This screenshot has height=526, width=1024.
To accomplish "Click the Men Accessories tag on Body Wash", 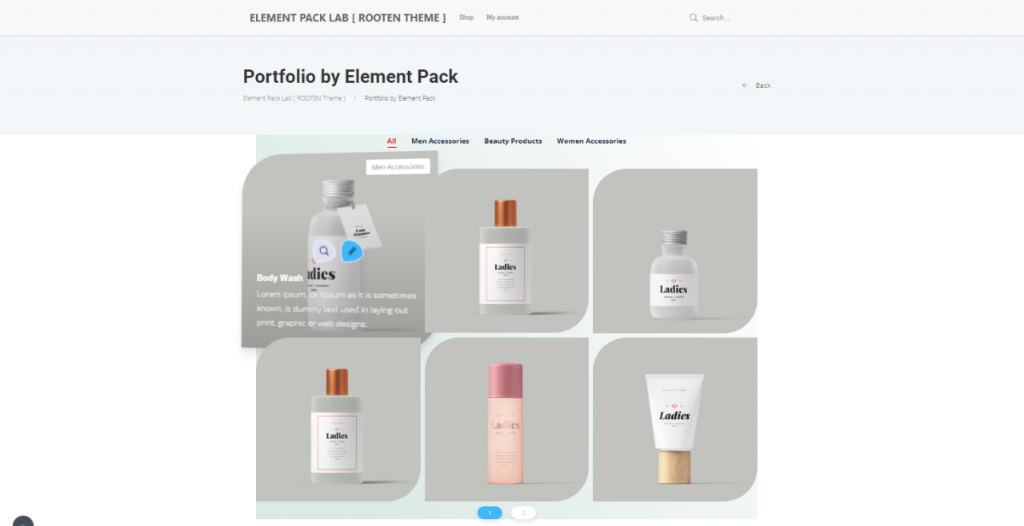I will point(398,167).
